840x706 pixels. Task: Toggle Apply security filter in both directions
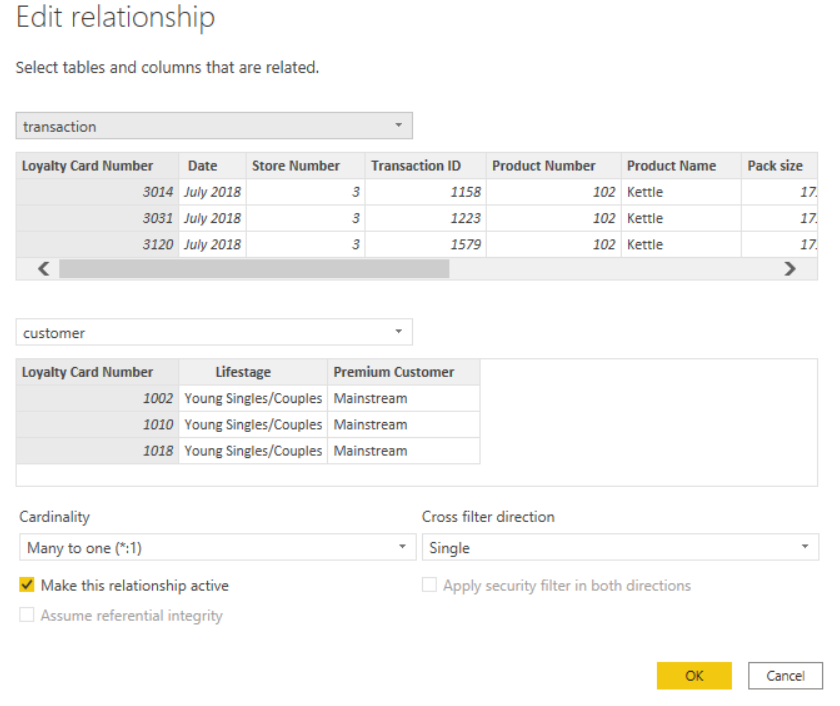pyautogui.click(x=429, y=585)
